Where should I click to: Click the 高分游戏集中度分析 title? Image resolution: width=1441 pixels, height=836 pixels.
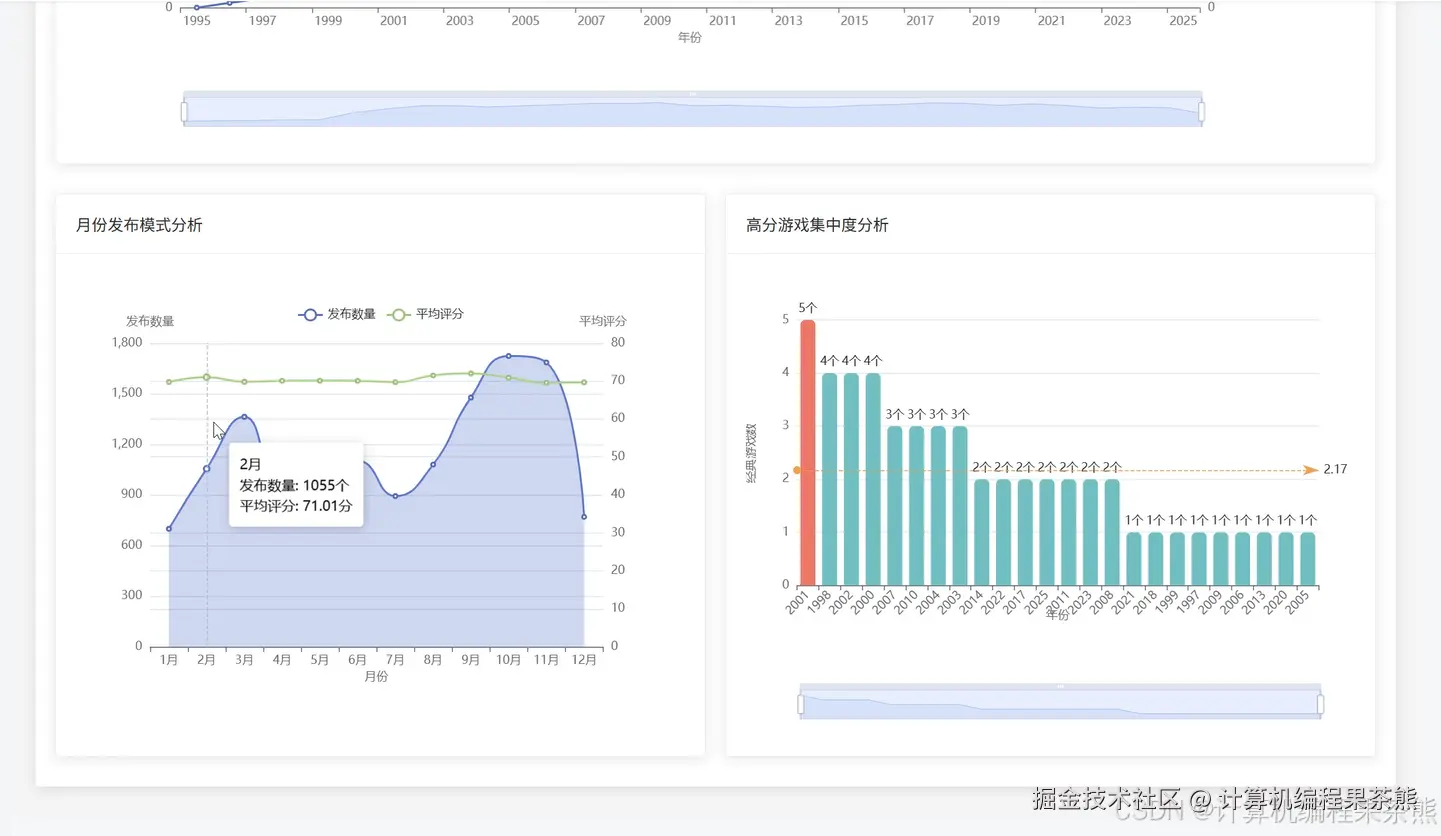pyautogui.click(x=817, y=225)
